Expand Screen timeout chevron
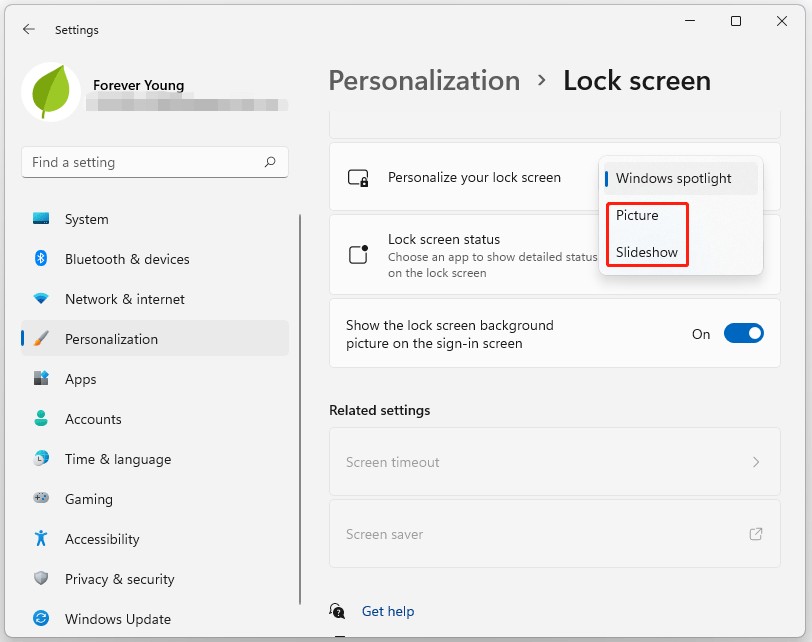The height and width of the screenshot is (642, 812). (756, 462)
